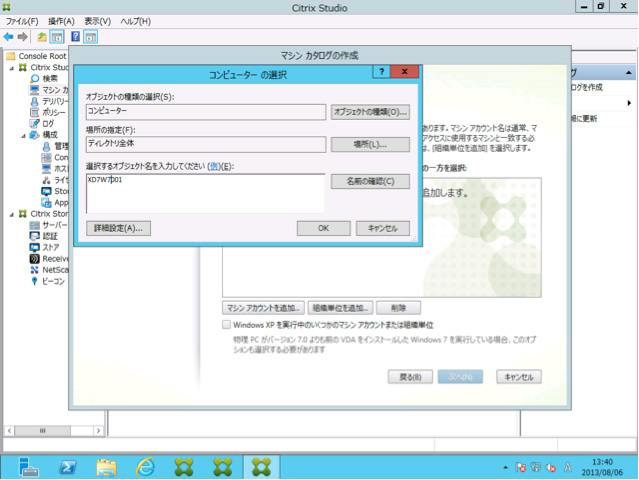This screenshot has height=480, width=639.
Task: Select the App-V node icon
Action: [x=46, y=202]
